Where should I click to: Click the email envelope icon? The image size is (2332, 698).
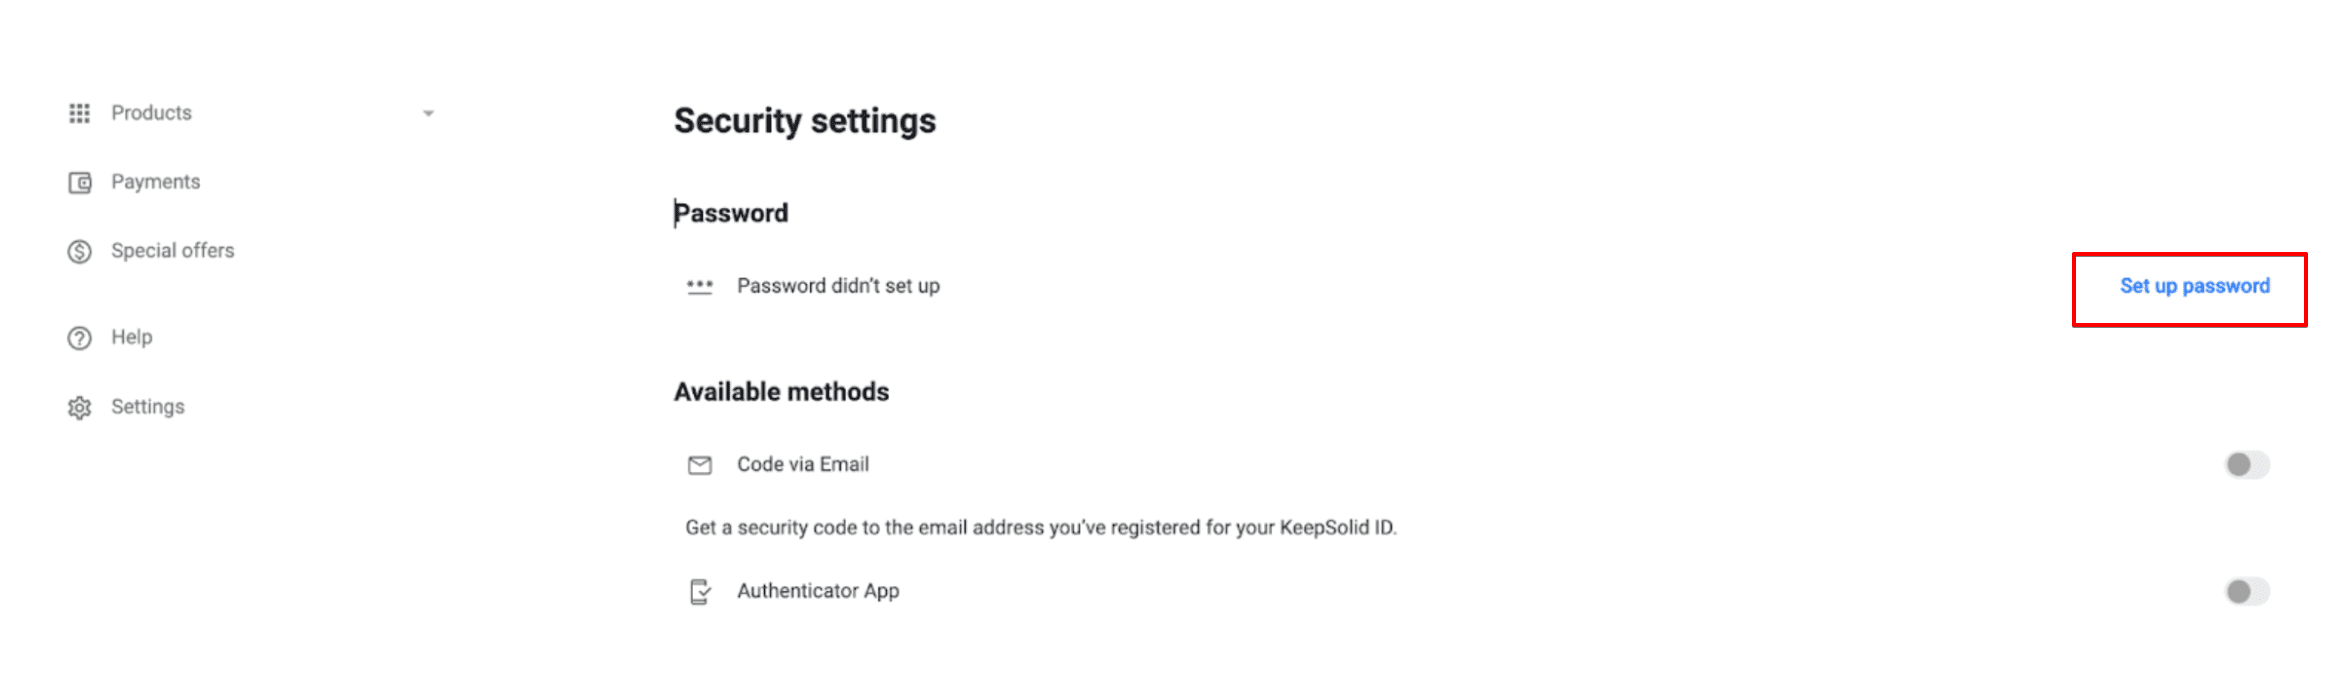pos(699,465)
